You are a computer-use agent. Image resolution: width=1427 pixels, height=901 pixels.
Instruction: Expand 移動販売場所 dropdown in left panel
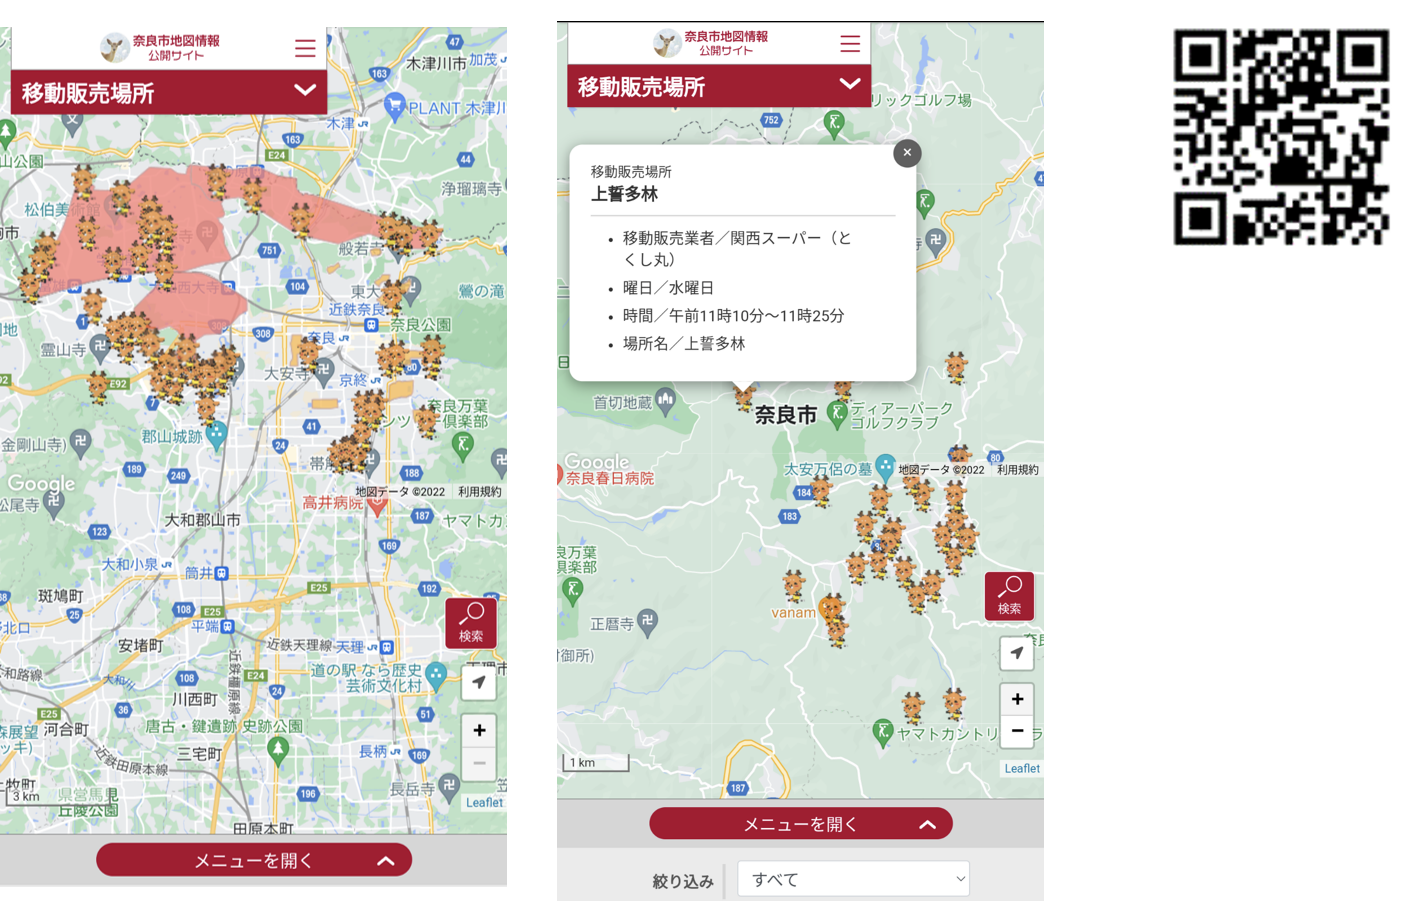[305, 90]
